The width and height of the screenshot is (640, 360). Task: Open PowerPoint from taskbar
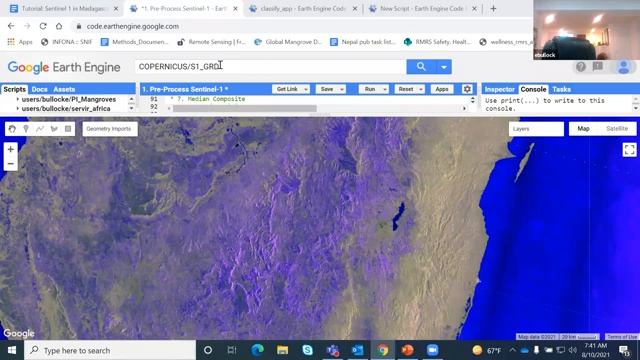pos(407,350)
